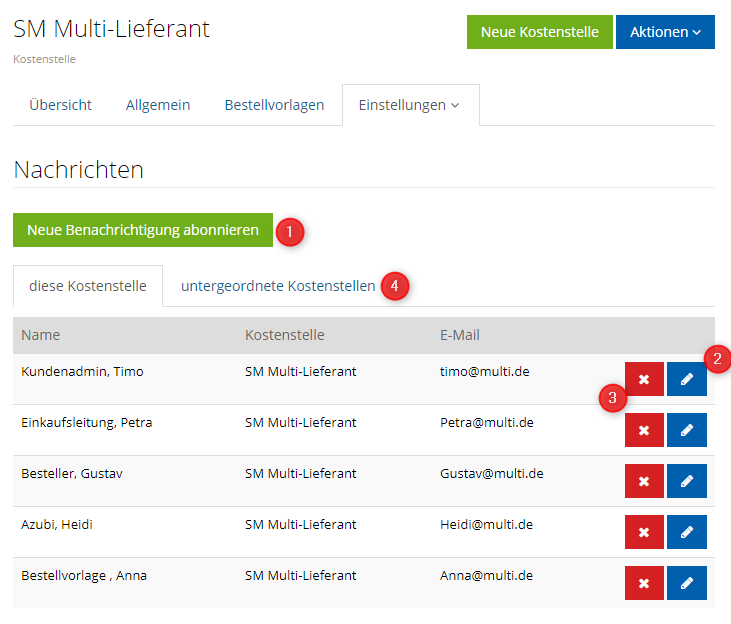Delete notification for Kundenadmin, Timo
This screenshot has height=624, width=731.
pos(644,379)
